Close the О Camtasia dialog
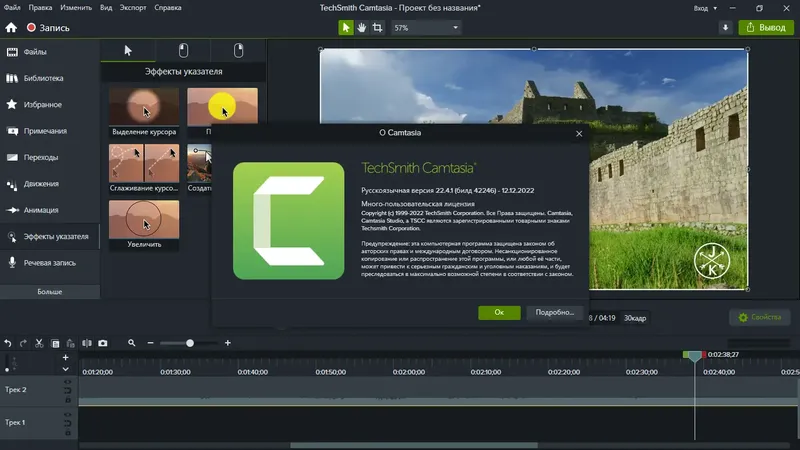 pyautogui.click(x=579, y=134)
